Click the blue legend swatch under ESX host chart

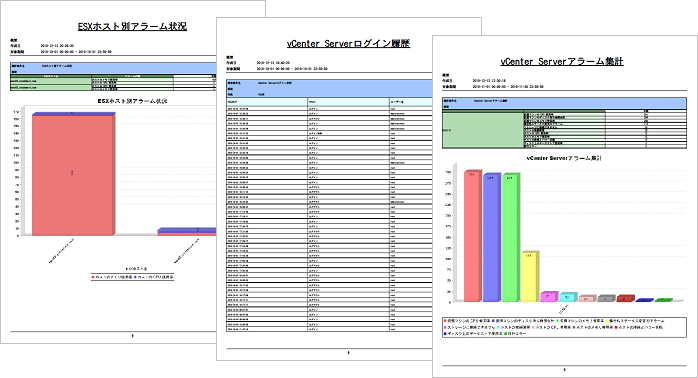pyautogui.click(x=135, y=277)
